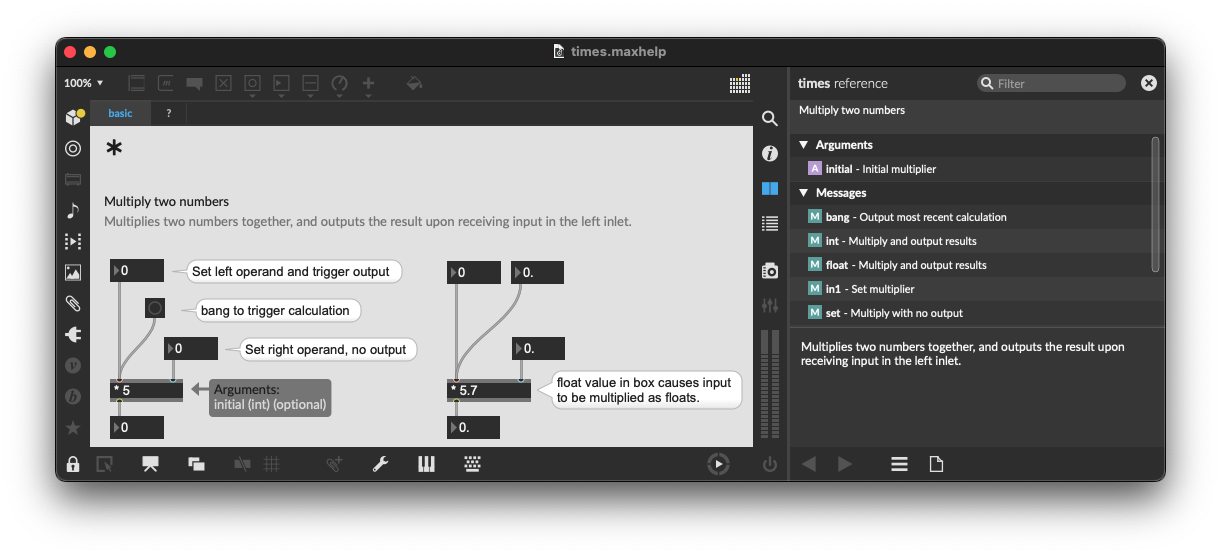1221x555 pixels.
Task: Click the * 5 multiply object box
Action: point(146,390)
